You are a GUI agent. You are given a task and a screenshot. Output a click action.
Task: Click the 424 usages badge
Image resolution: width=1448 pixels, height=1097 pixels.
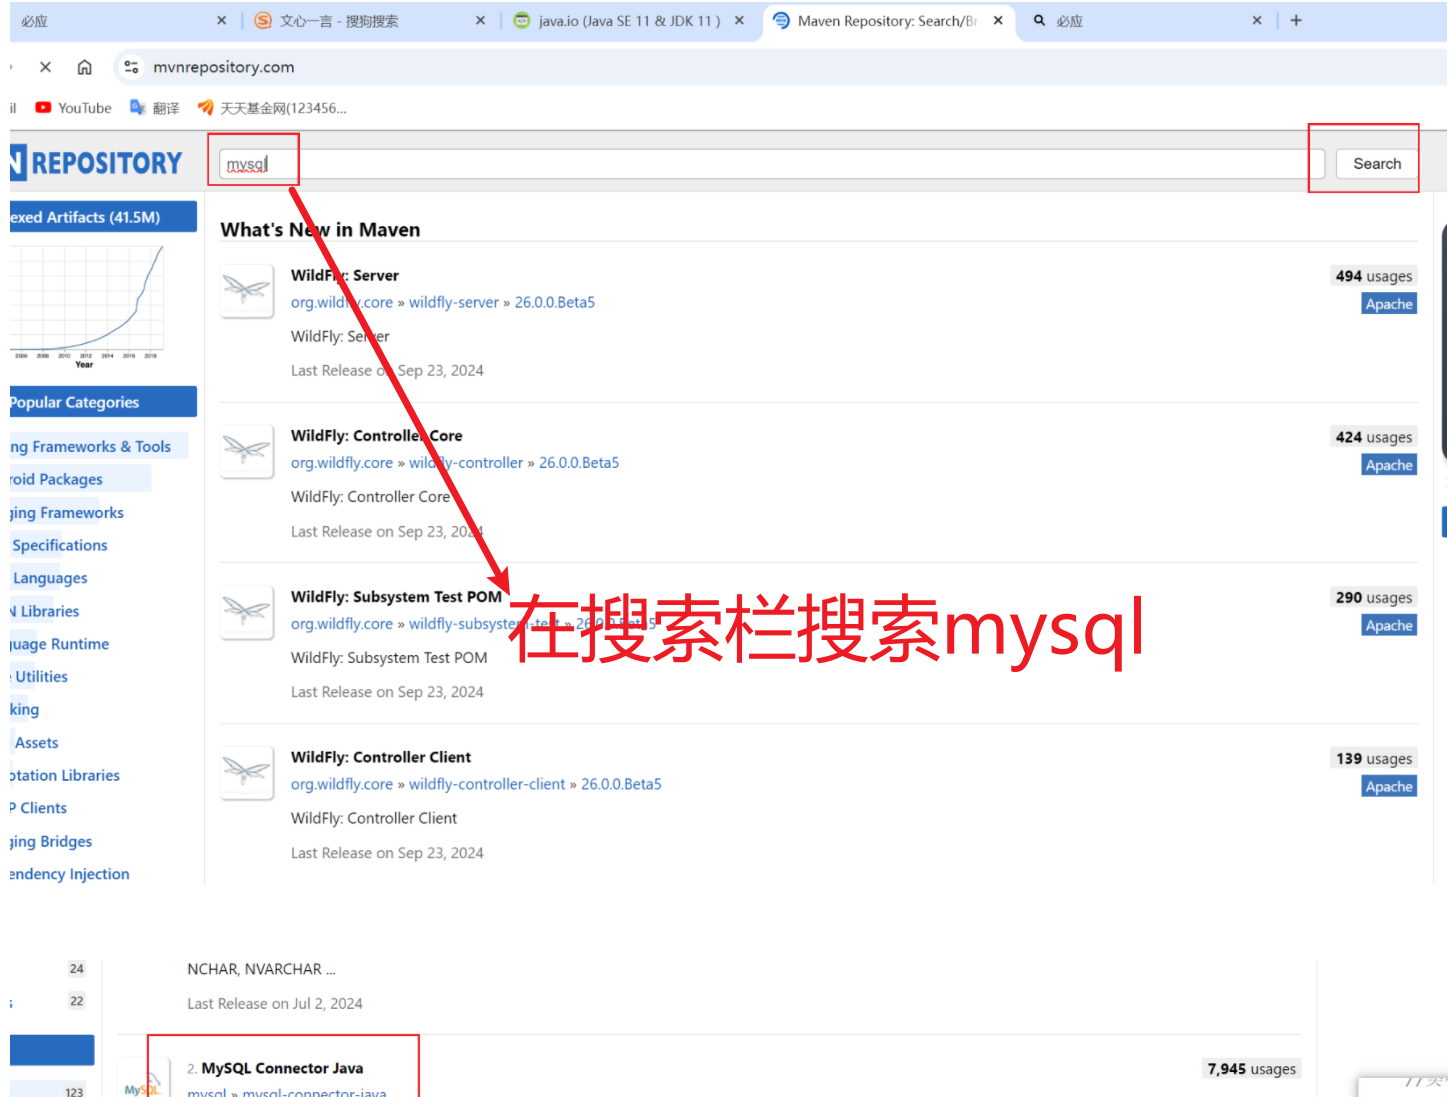1374,437
